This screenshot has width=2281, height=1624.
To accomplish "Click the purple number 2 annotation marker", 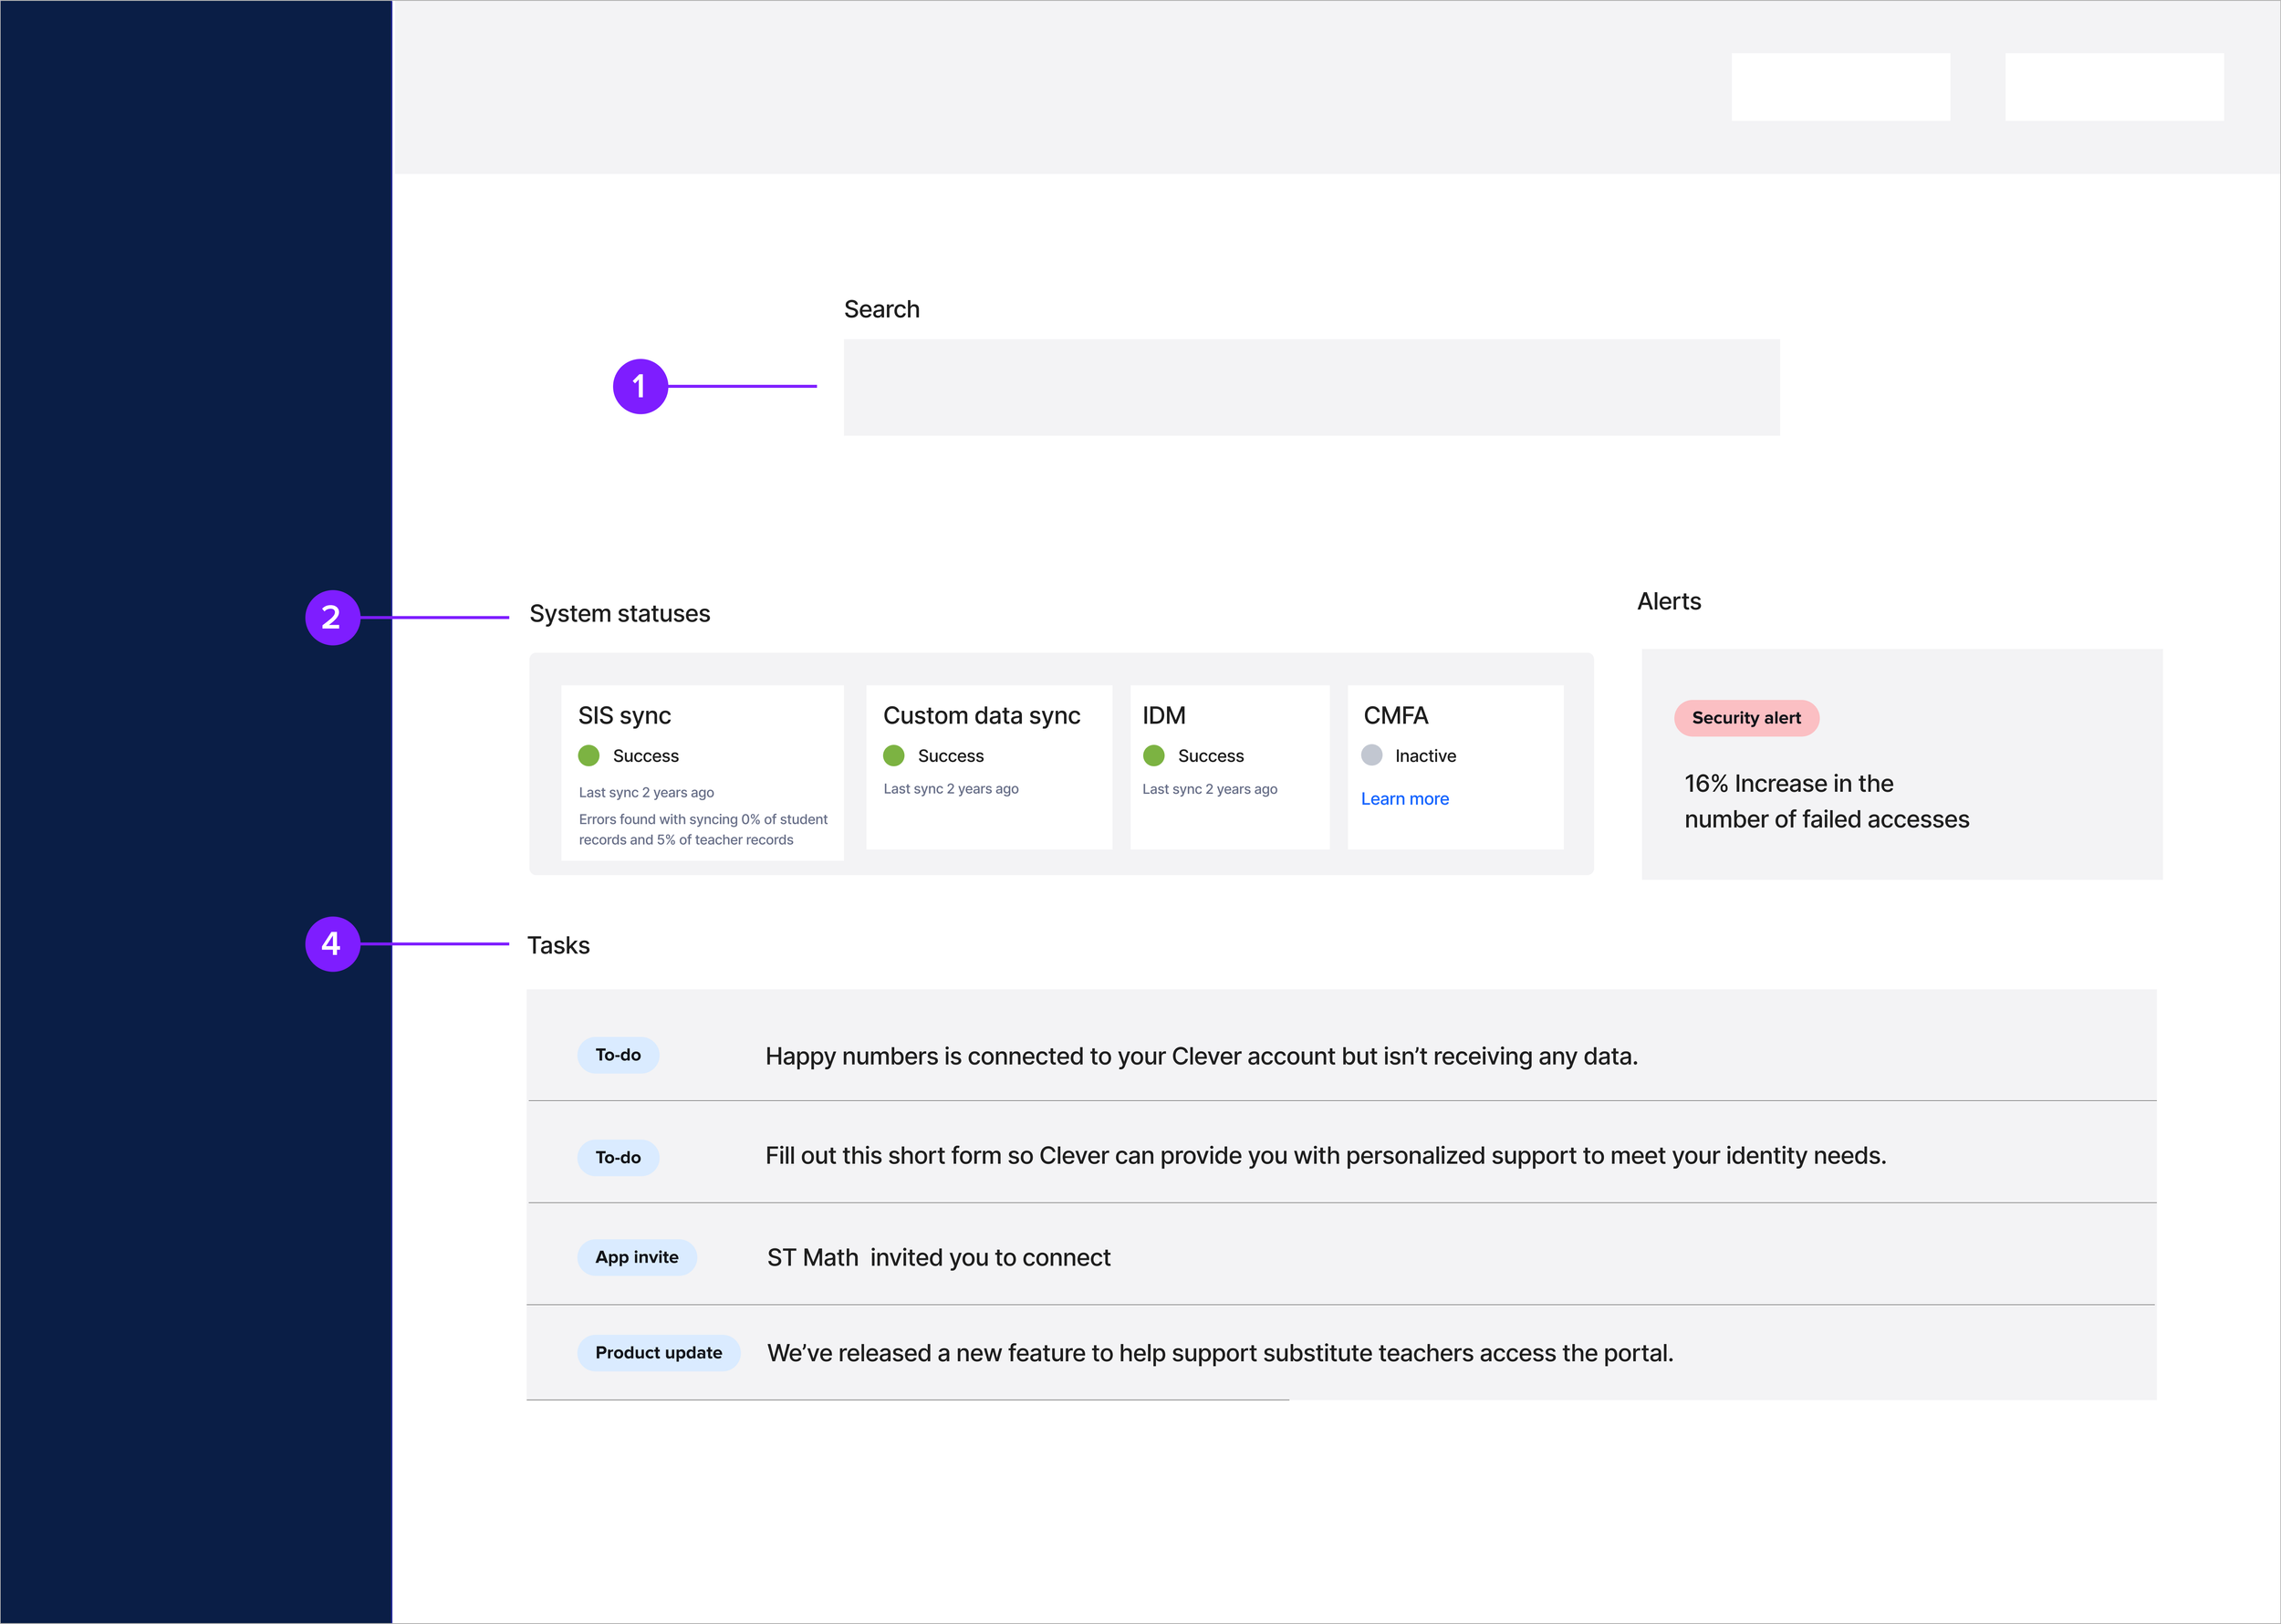I will pyautogui.click(x=332, y=618).
